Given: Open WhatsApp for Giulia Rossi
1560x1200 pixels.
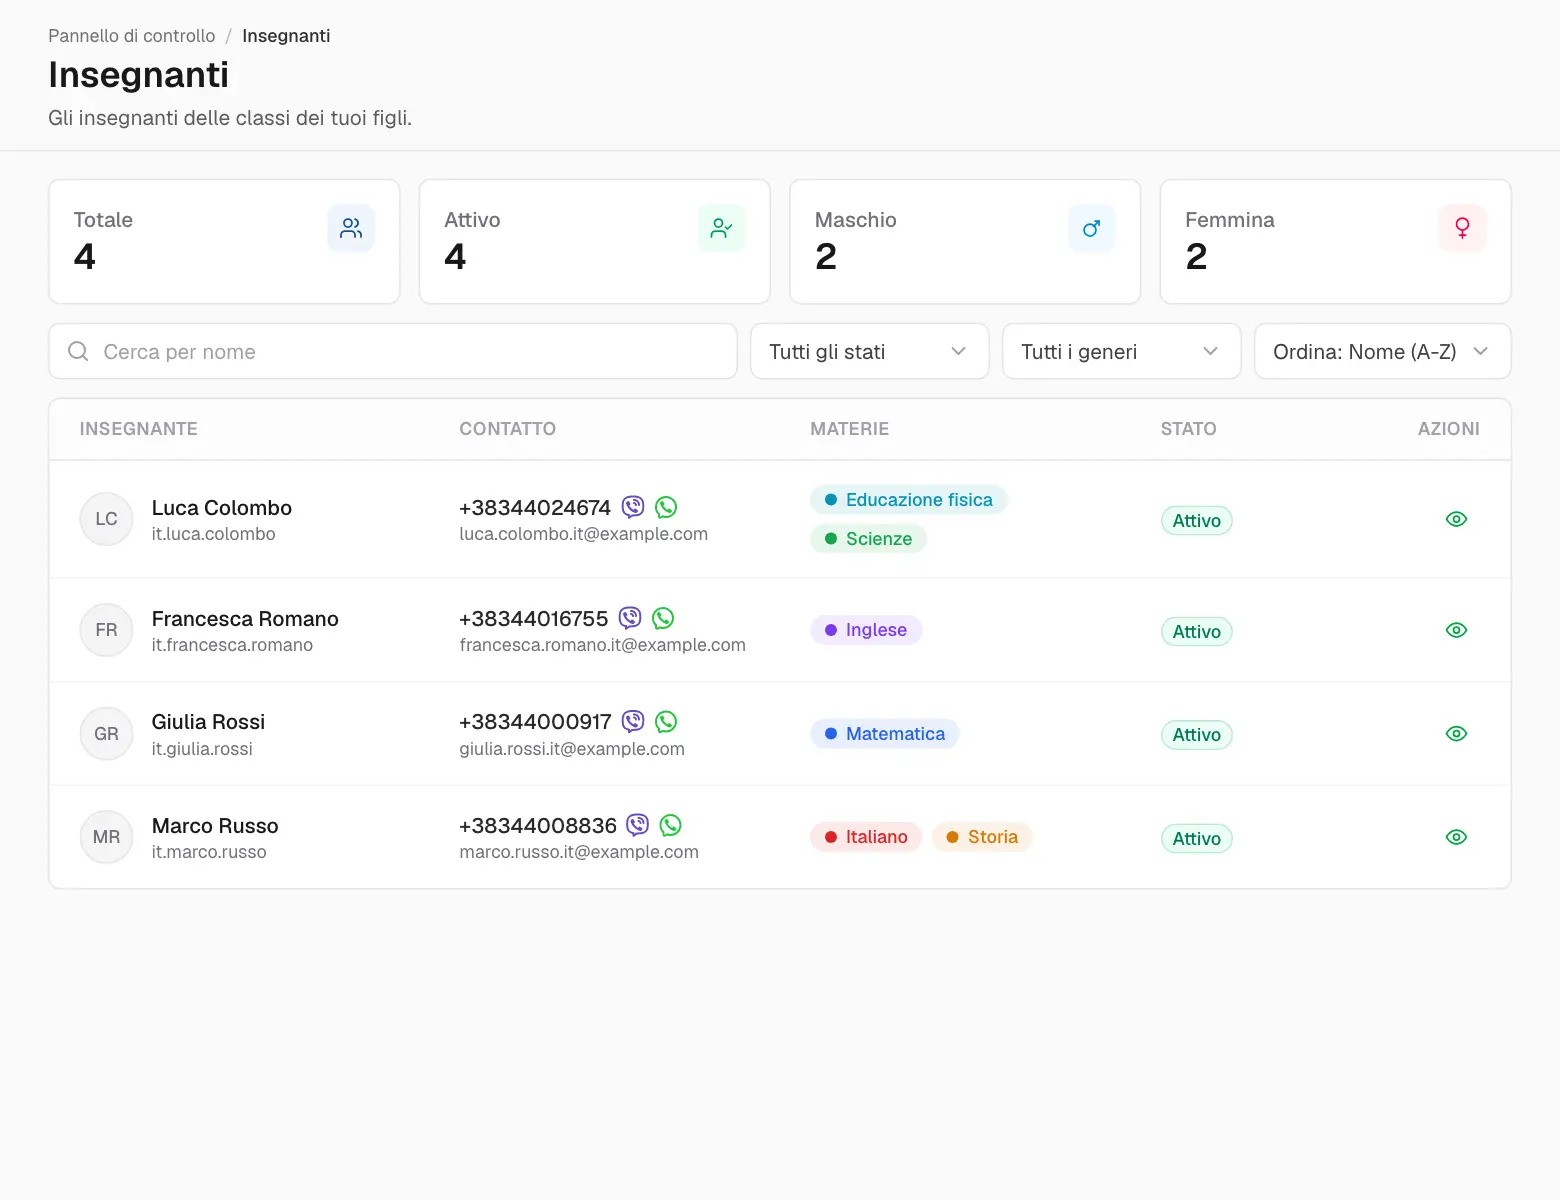Looking at the screenshot, I should [666, 721].
